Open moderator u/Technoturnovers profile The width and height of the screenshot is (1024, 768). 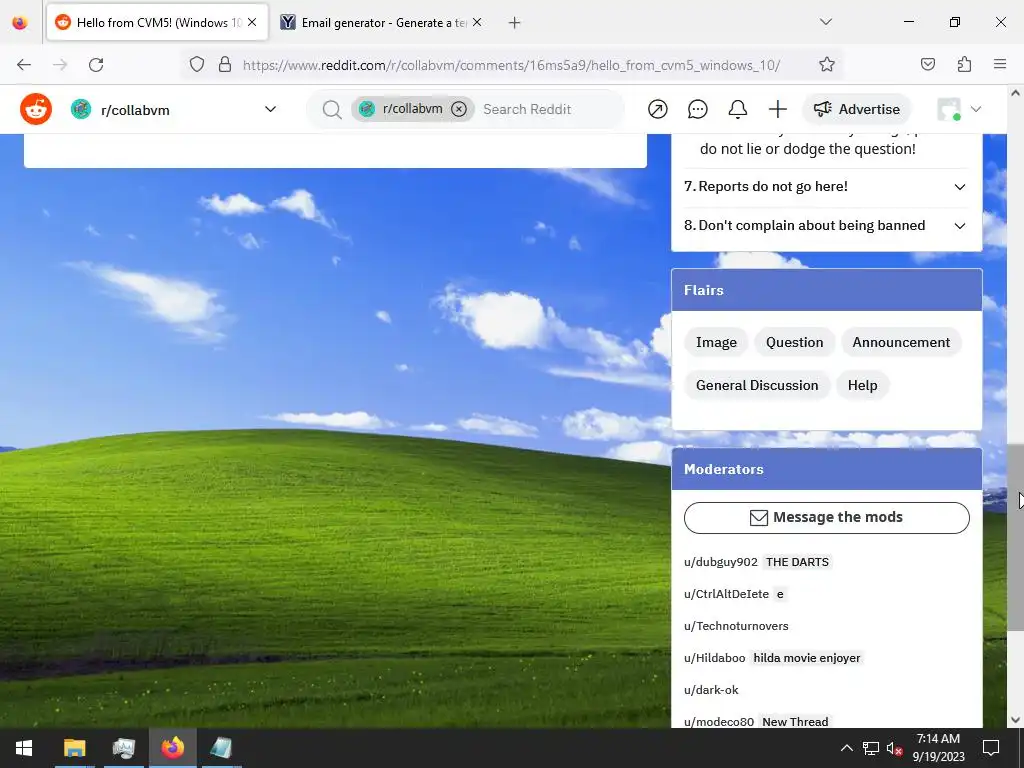(x=736, y=626)
